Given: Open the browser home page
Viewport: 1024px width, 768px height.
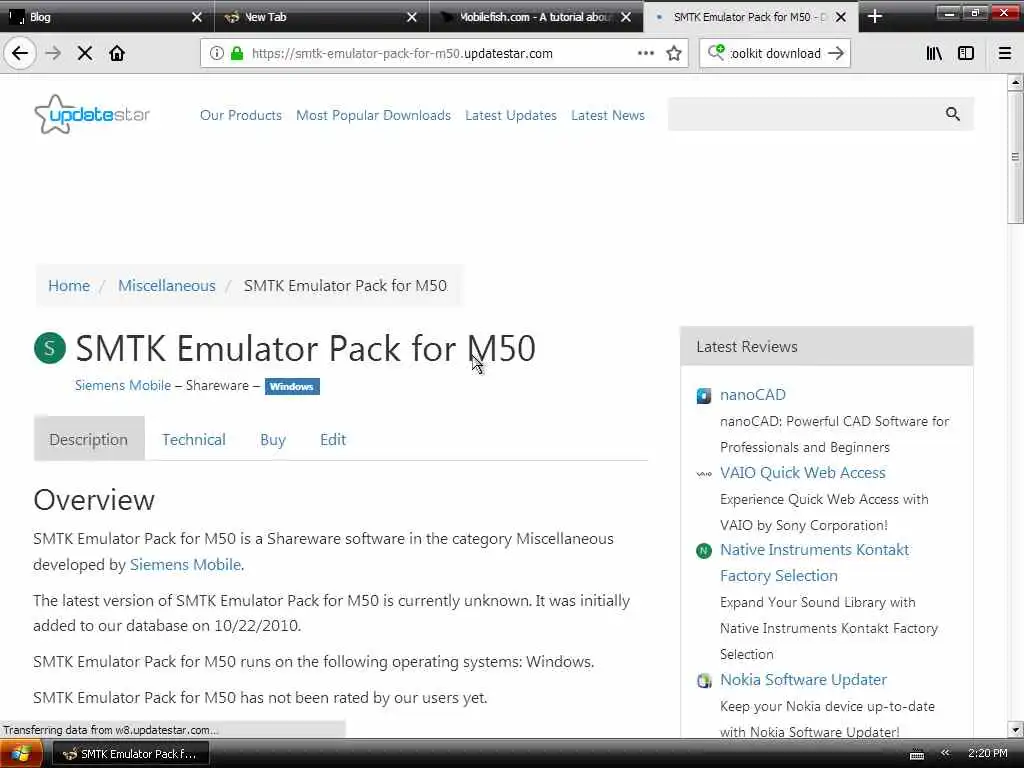Looking at the screenshot, I should (x=117, y=53).
